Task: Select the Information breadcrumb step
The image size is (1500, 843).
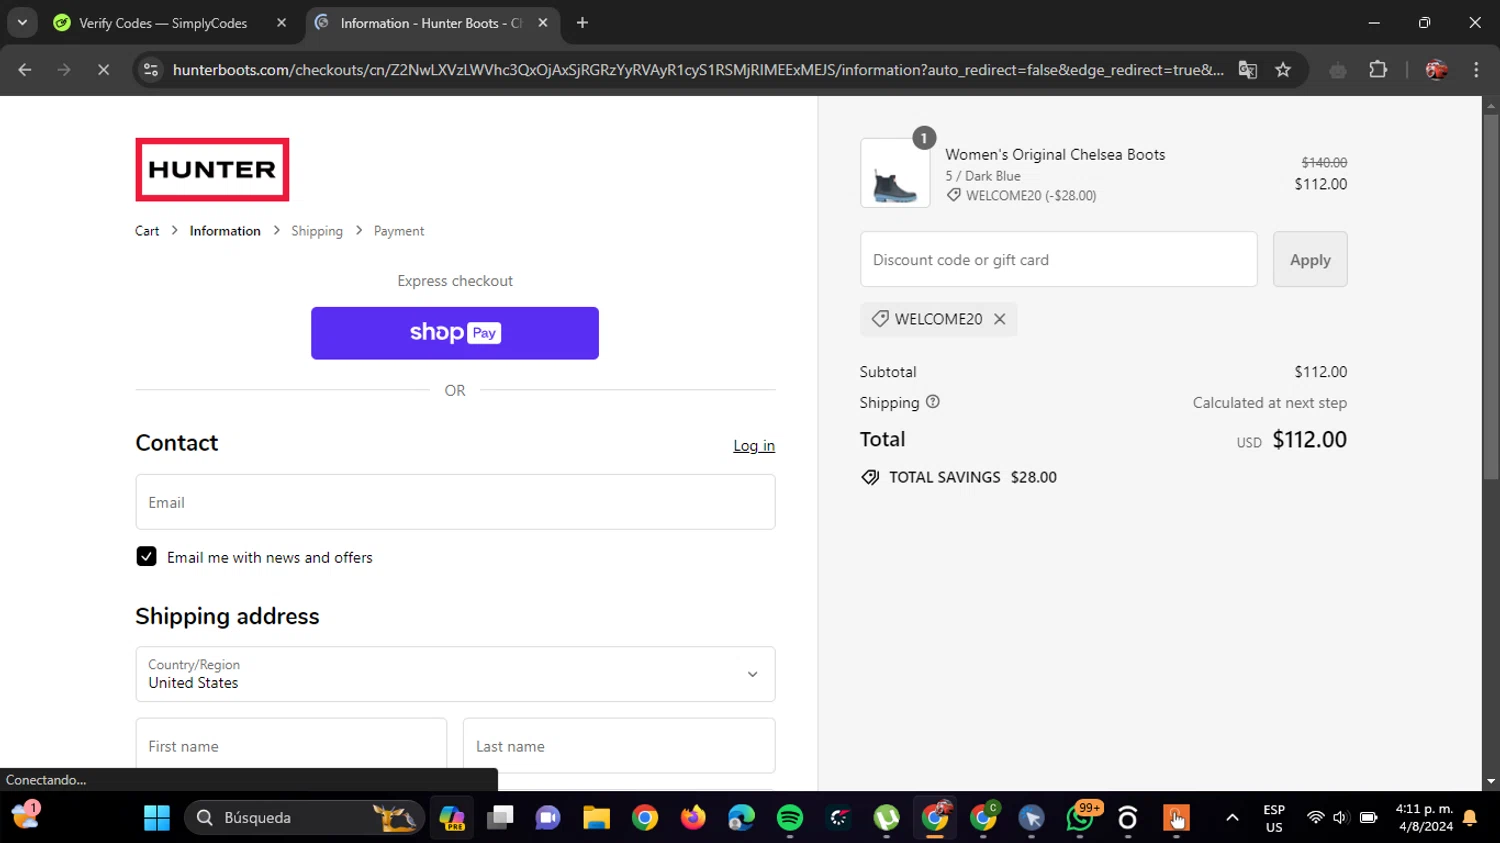Action: tap(225, 231)
